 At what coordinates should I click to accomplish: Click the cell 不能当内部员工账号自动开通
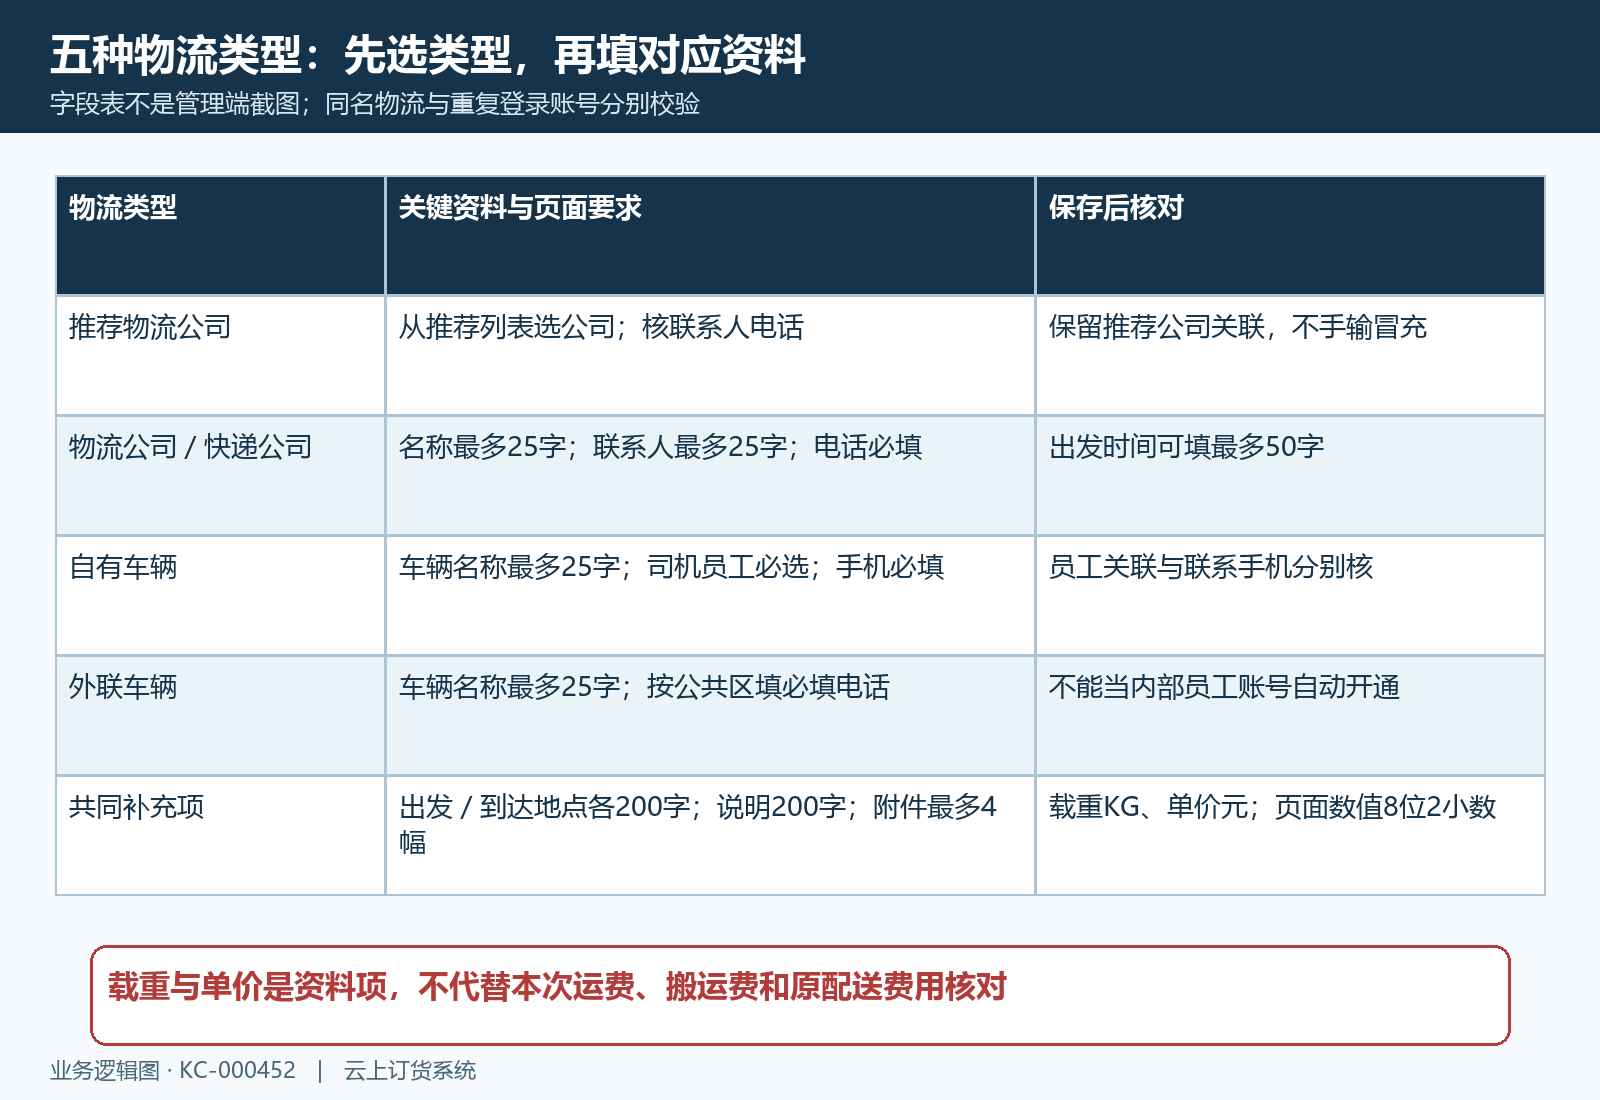point(1290,716)
